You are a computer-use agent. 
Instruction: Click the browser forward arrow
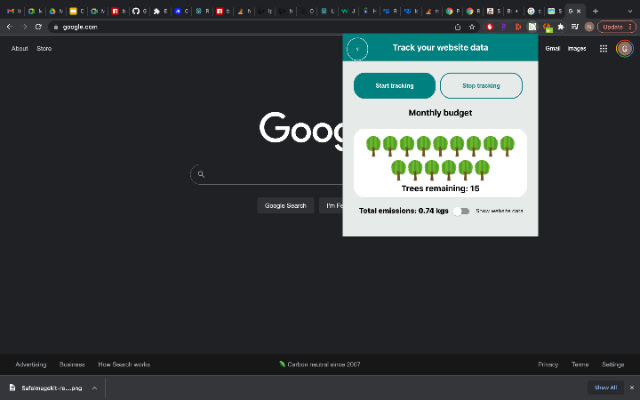tap(24, 27)
